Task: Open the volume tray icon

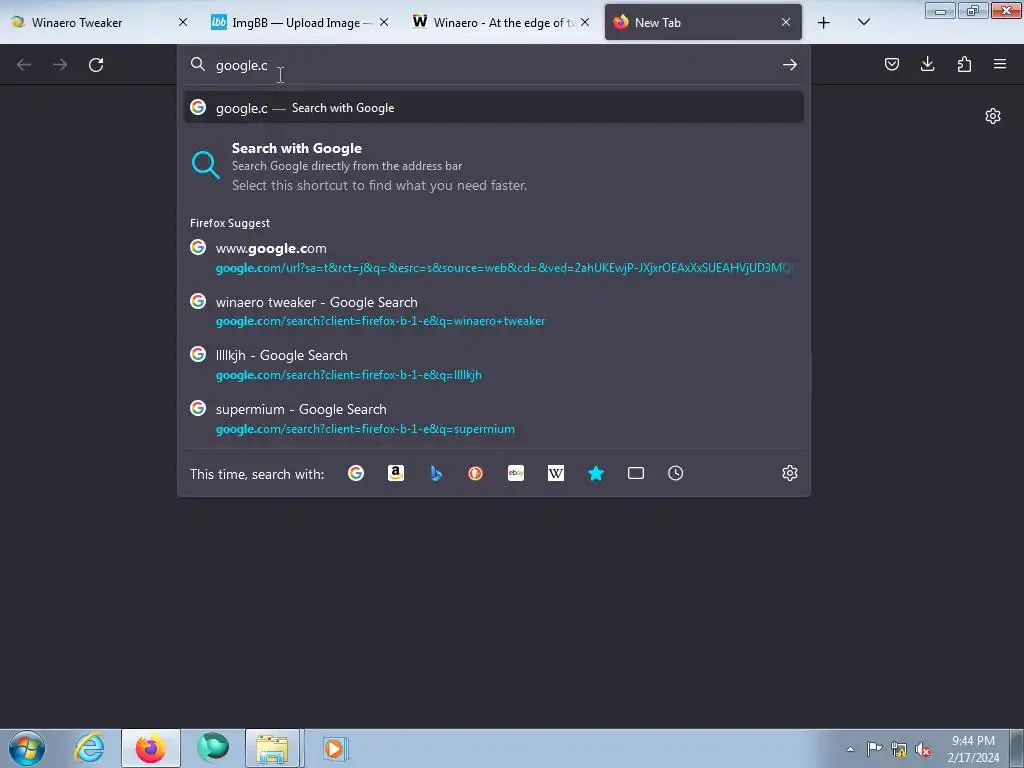Action: (x=923, y=749)
